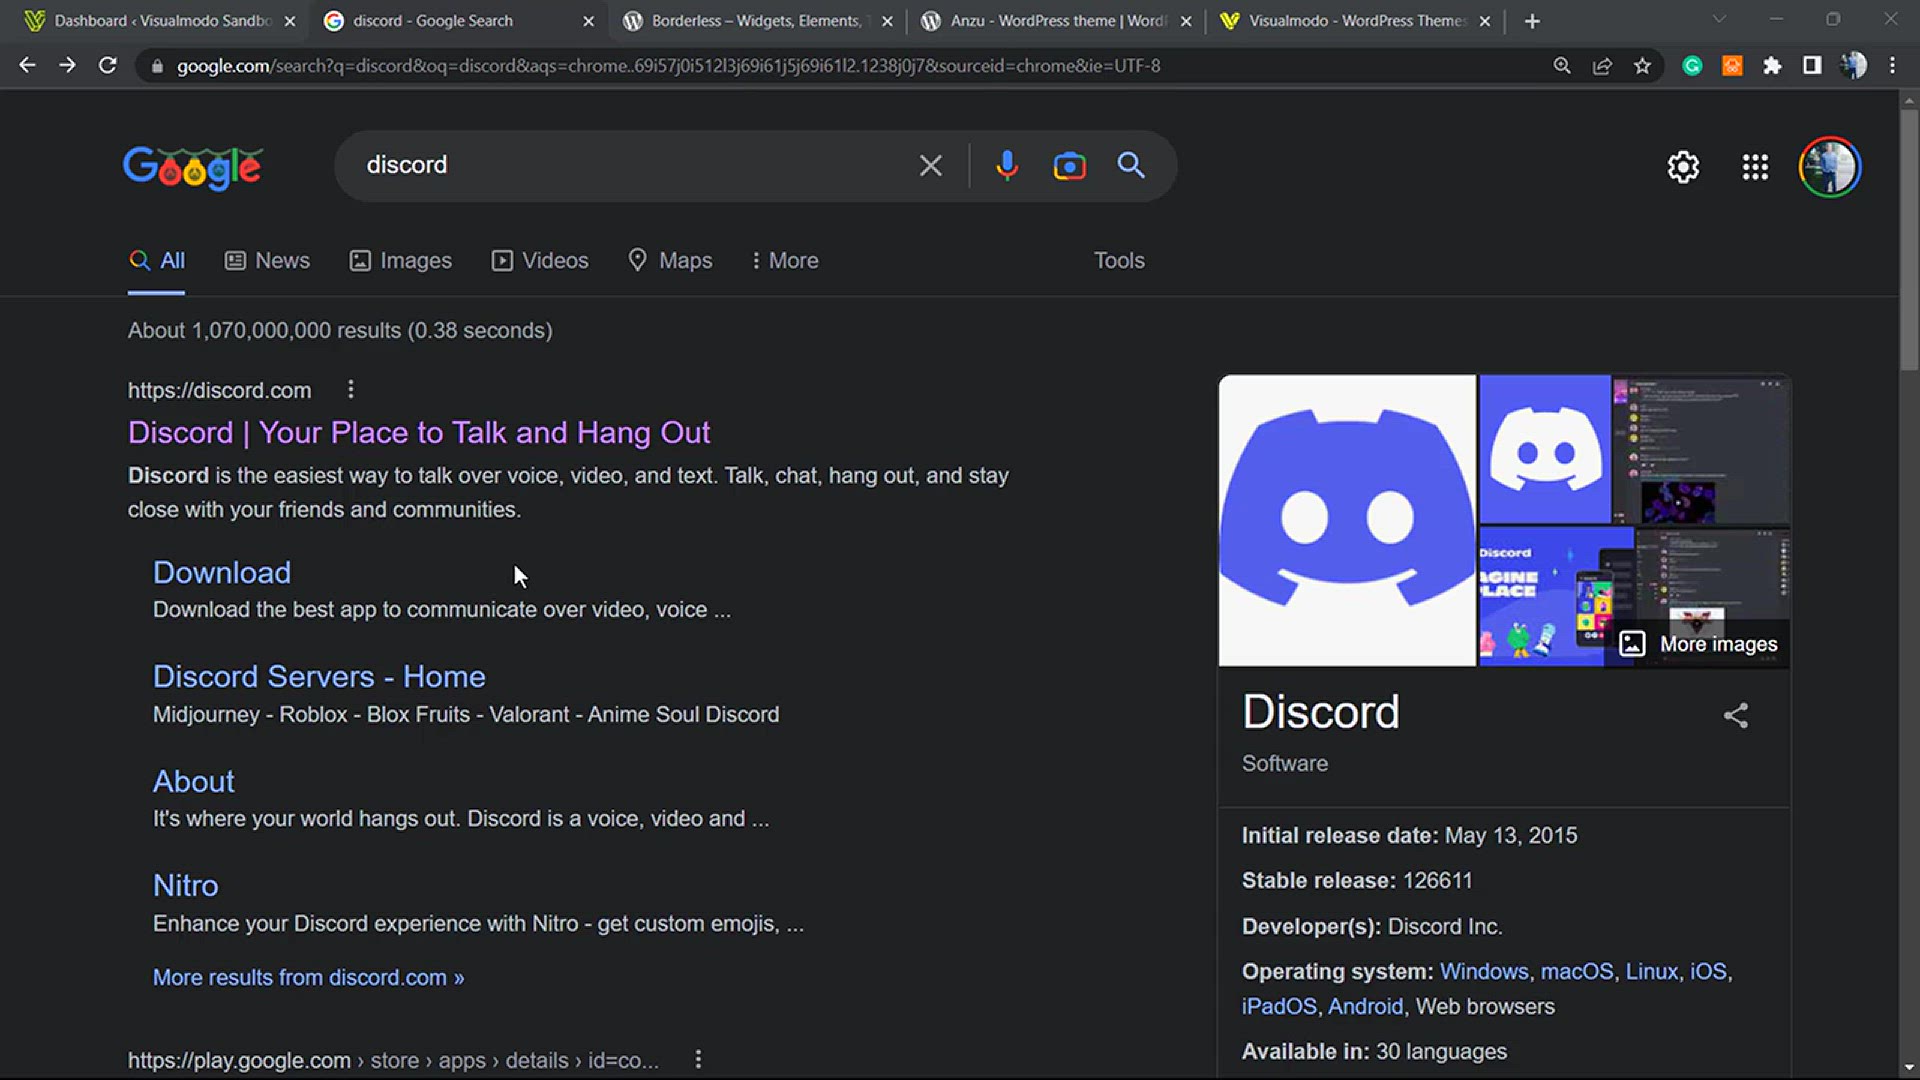The image size is (1920, 1080).
Task: Open the Download sitelink
Action: coord(222,572)
